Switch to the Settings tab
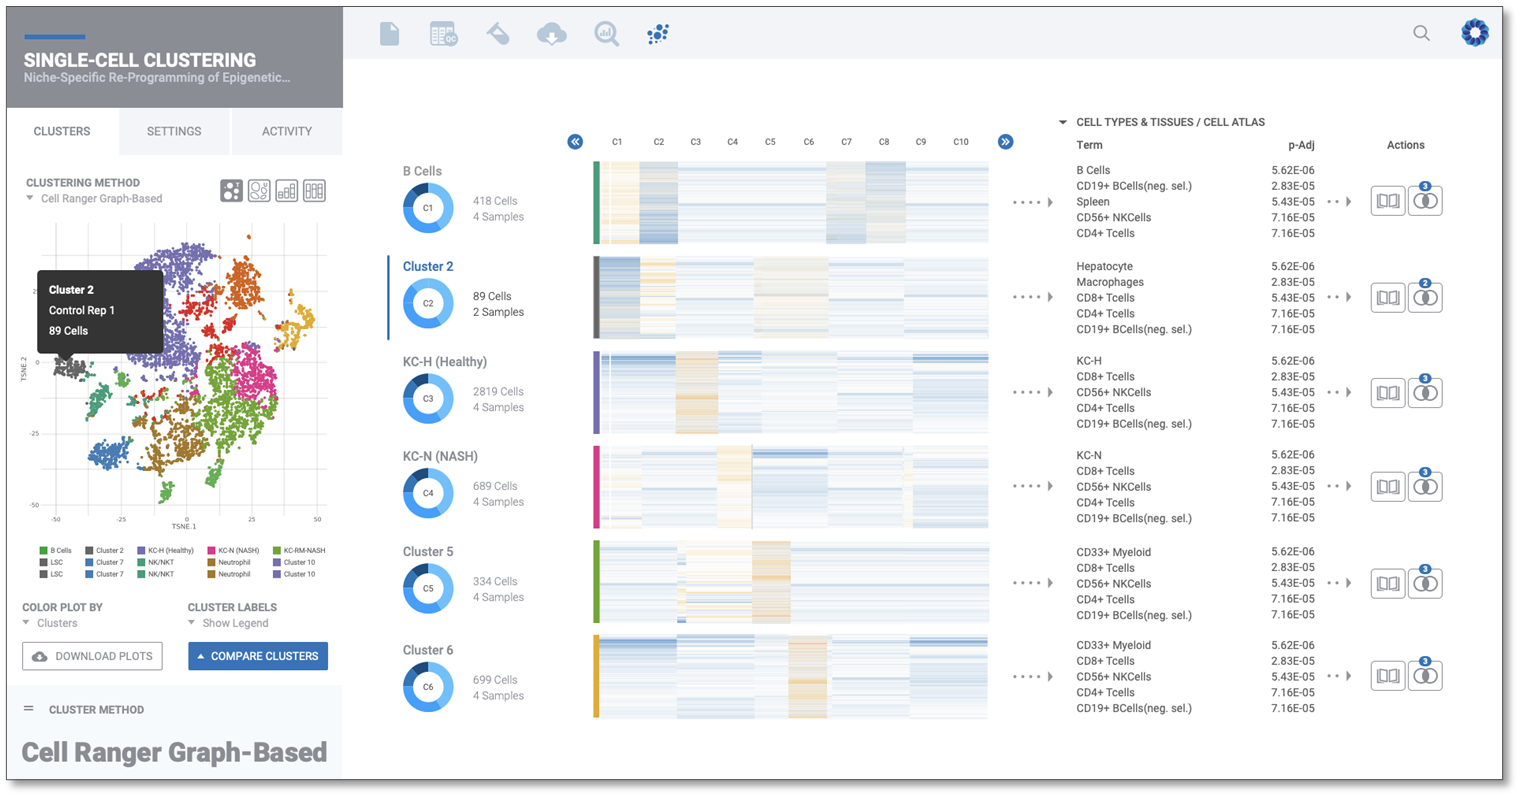 (174, 131)
